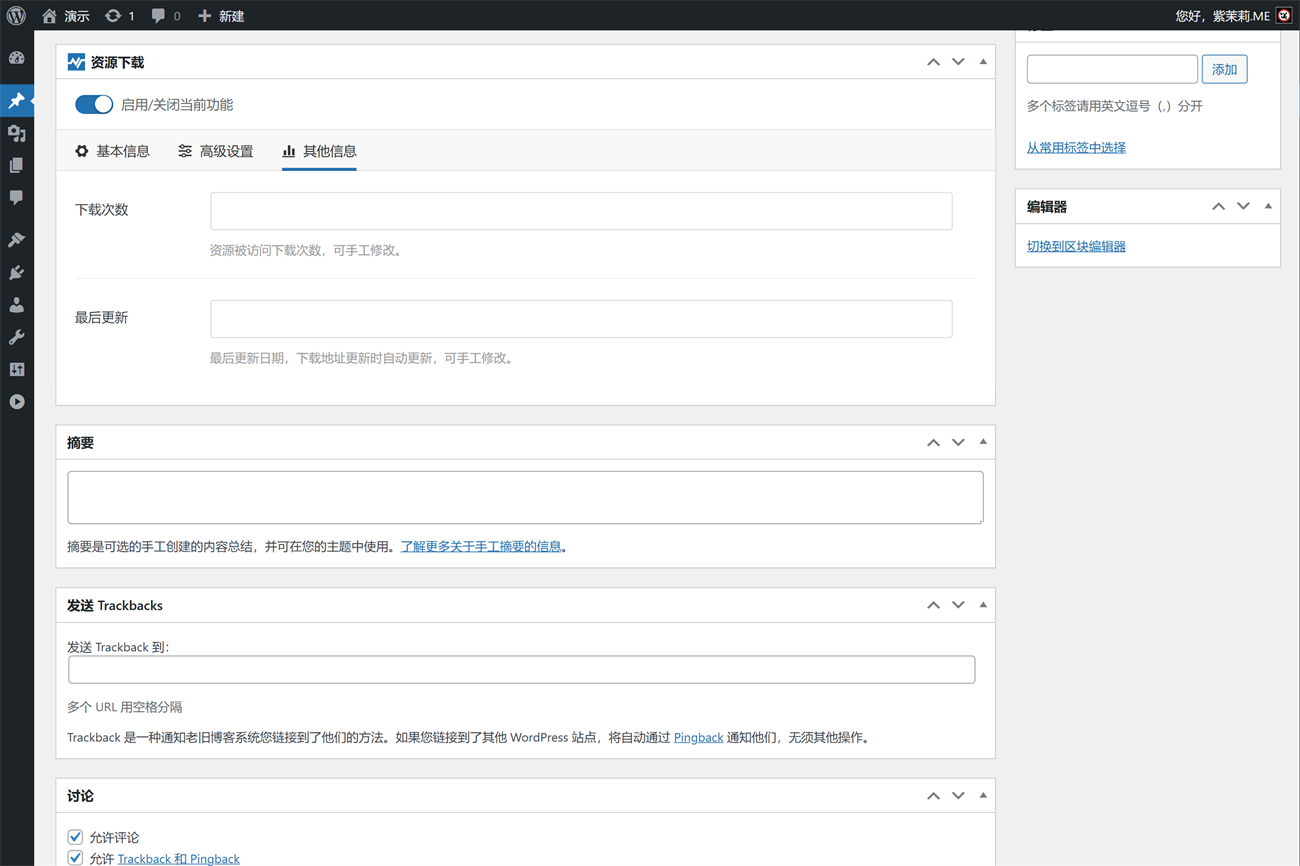
Task: Move the 讨论 panel down
Action: click(x=958, y=796)
